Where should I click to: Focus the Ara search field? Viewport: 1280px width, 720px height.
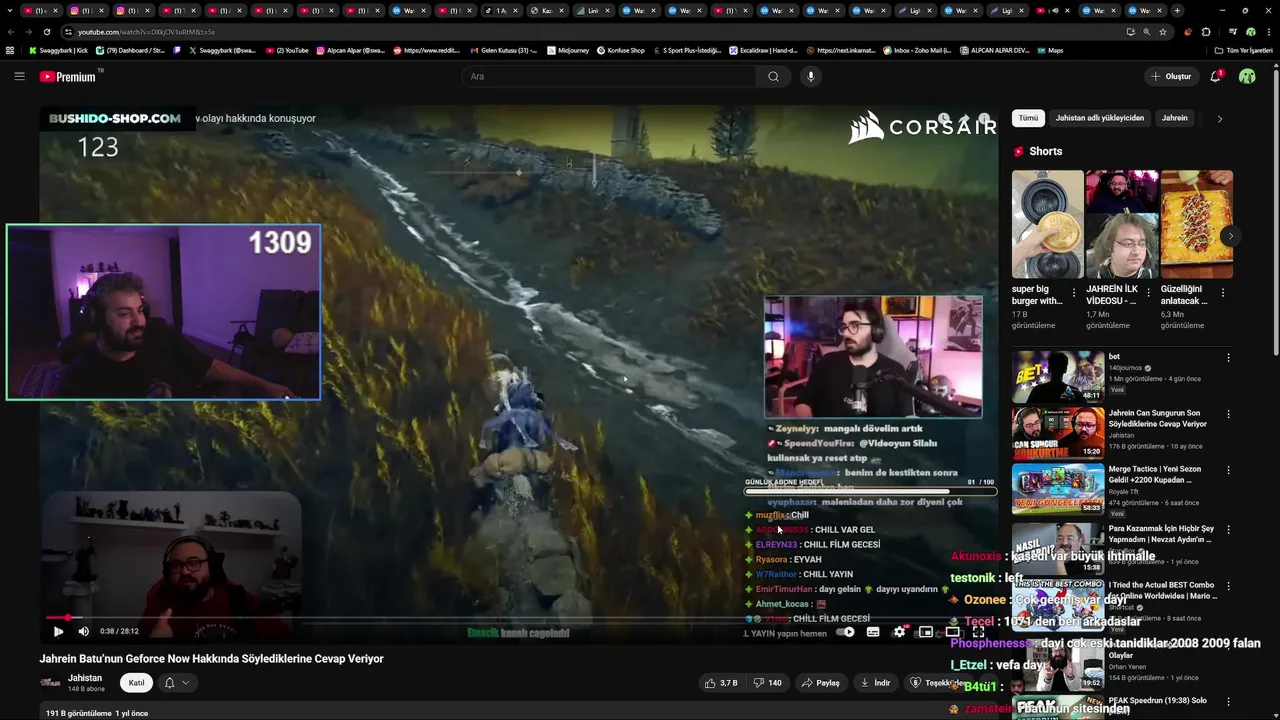click(x=608, y=76)
